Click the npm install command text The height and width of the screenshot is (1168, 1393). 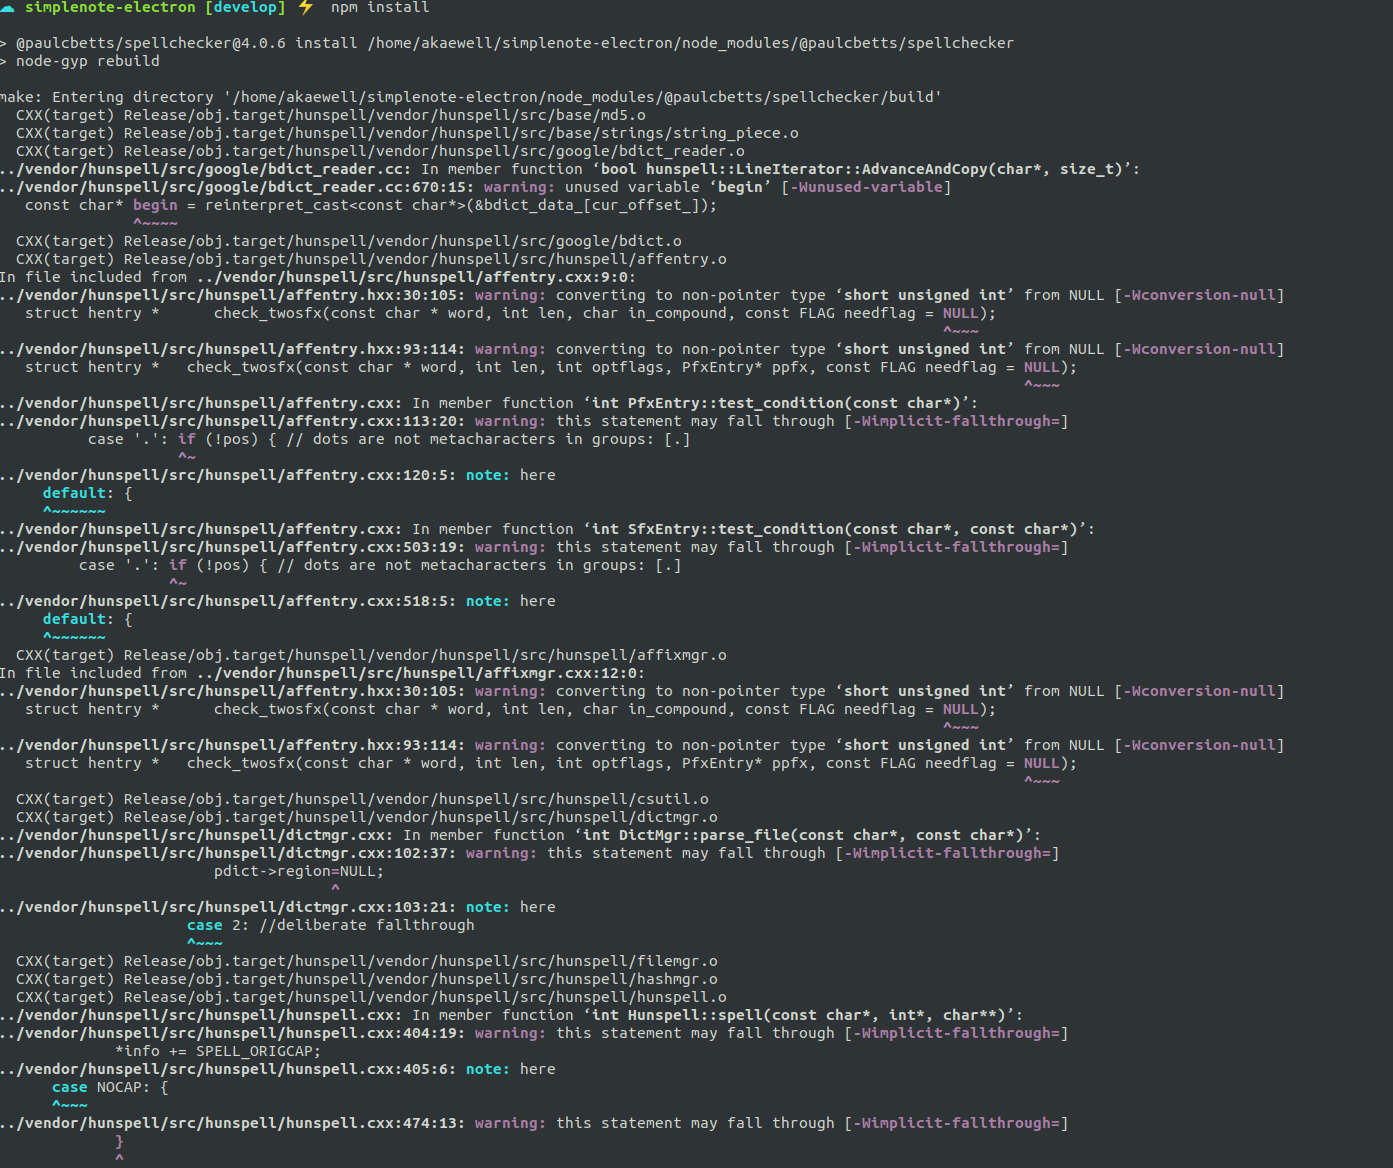coord(379,7)
